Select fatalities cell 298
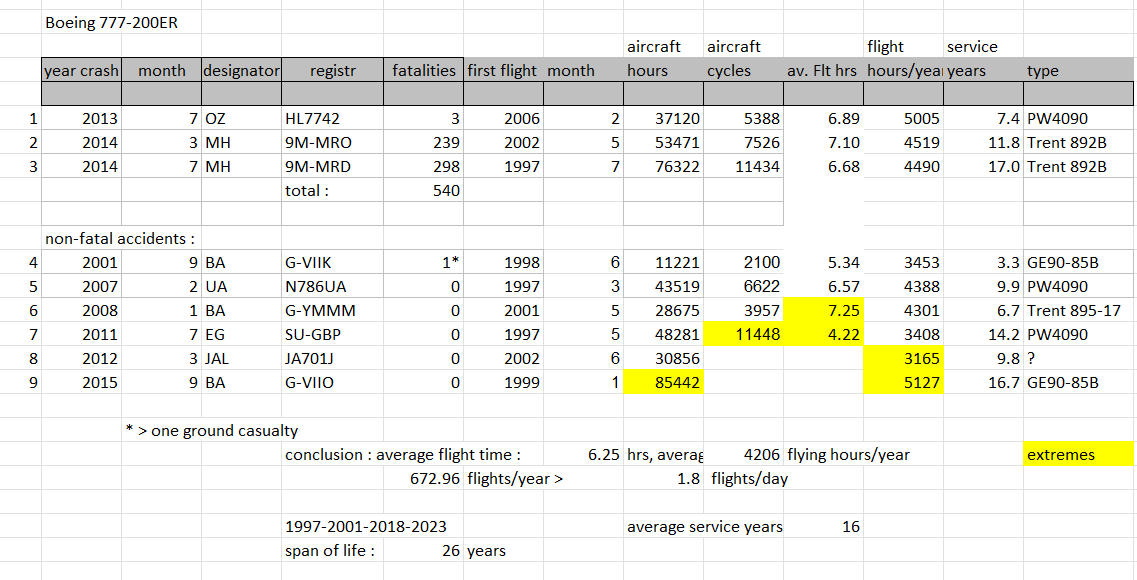 click(x=423, y=166)
